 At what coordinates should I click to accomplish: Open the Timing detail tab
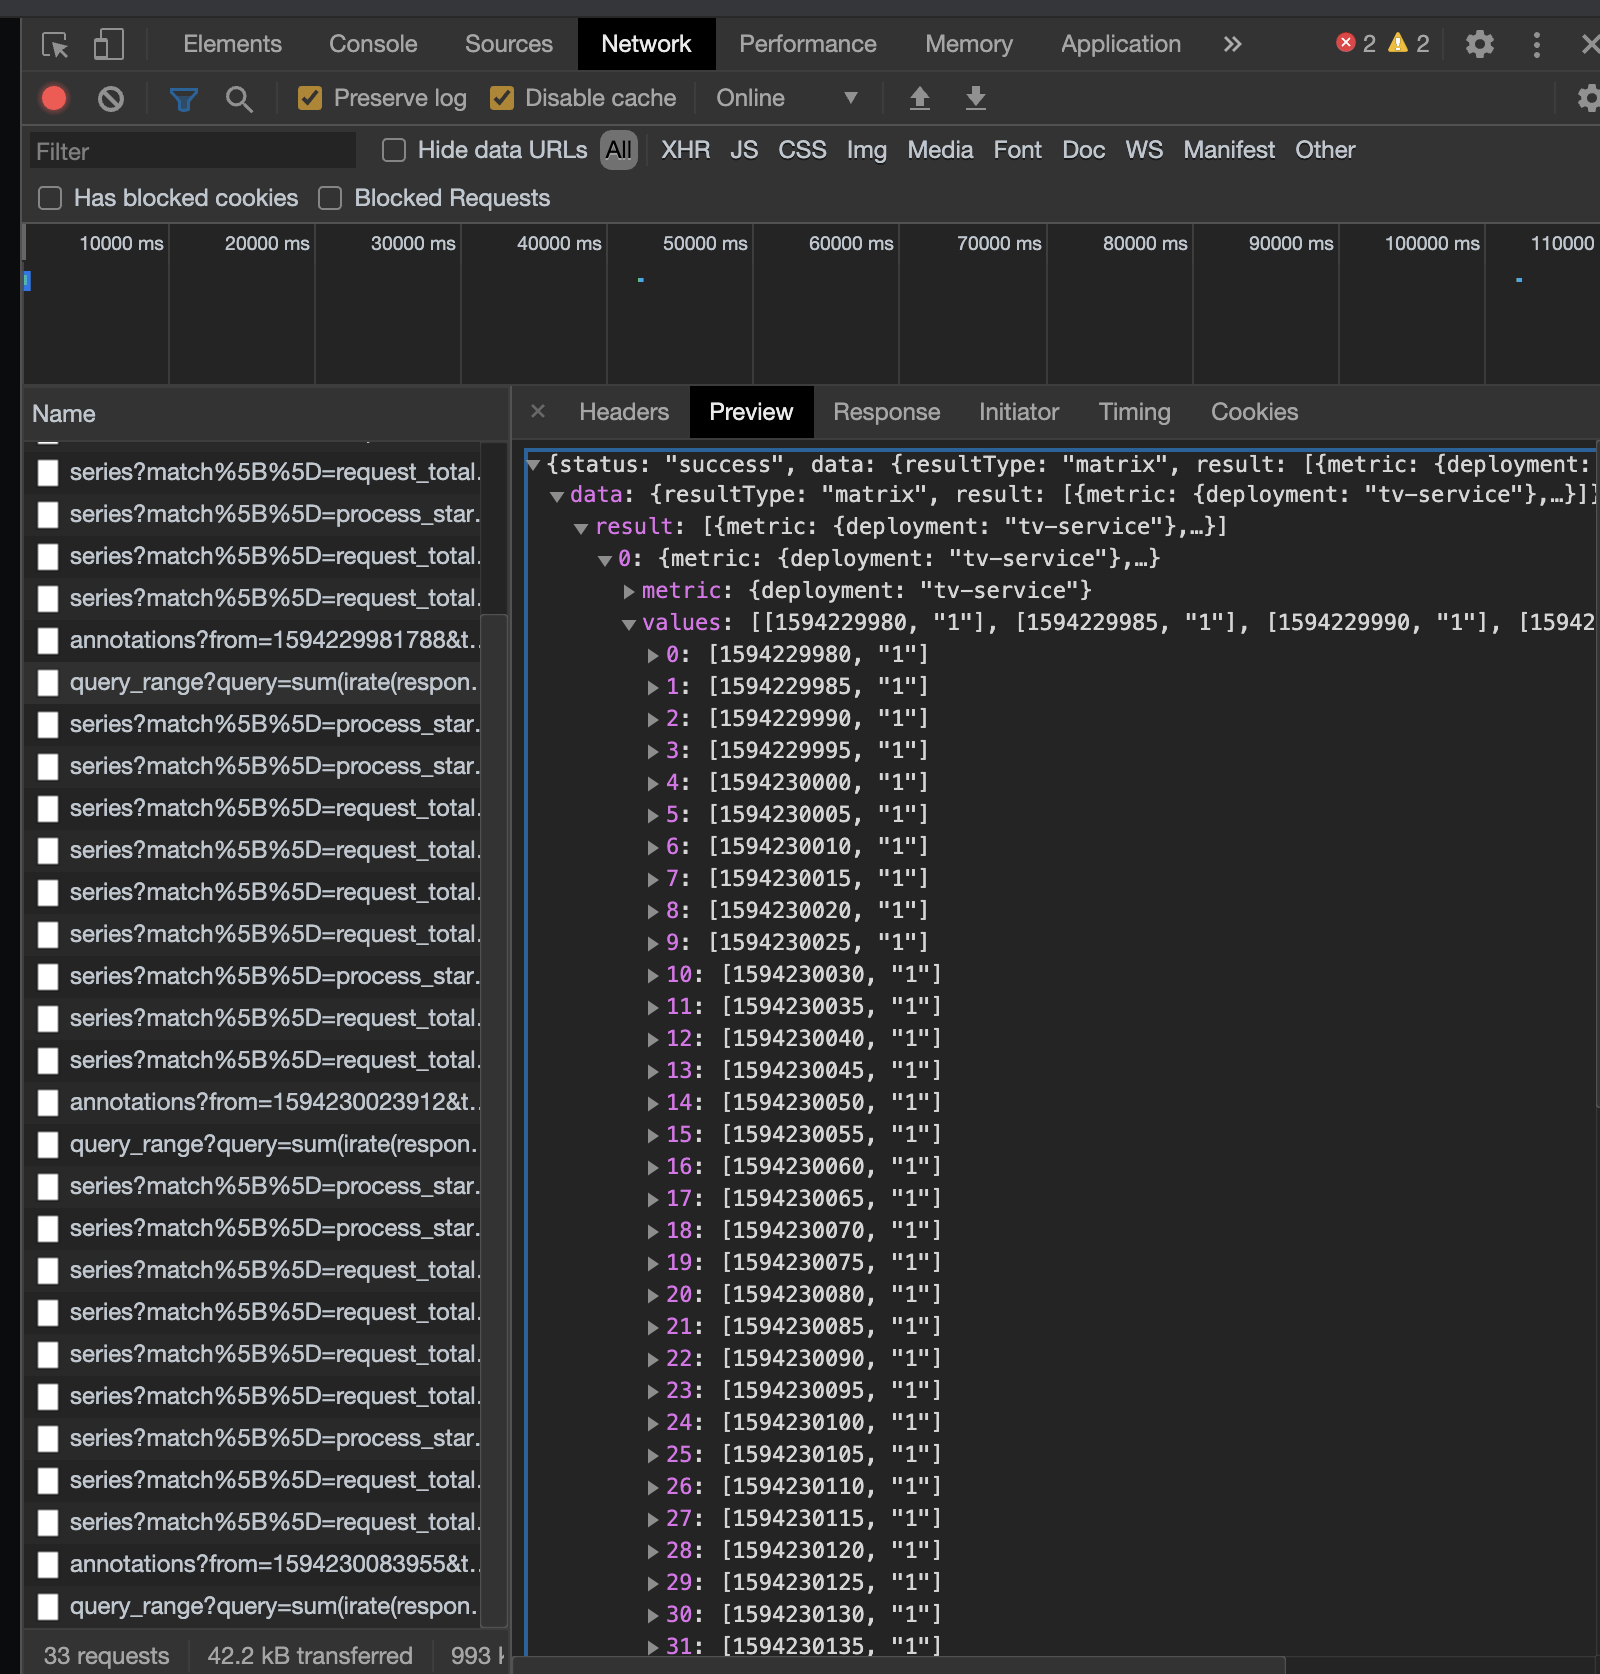click(1135, 412)
